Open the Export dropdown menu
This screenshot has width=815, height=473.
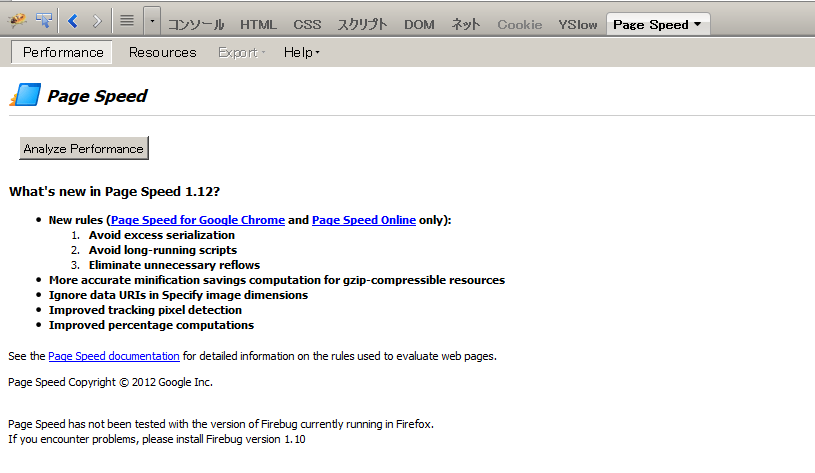(x=241, y=52)
